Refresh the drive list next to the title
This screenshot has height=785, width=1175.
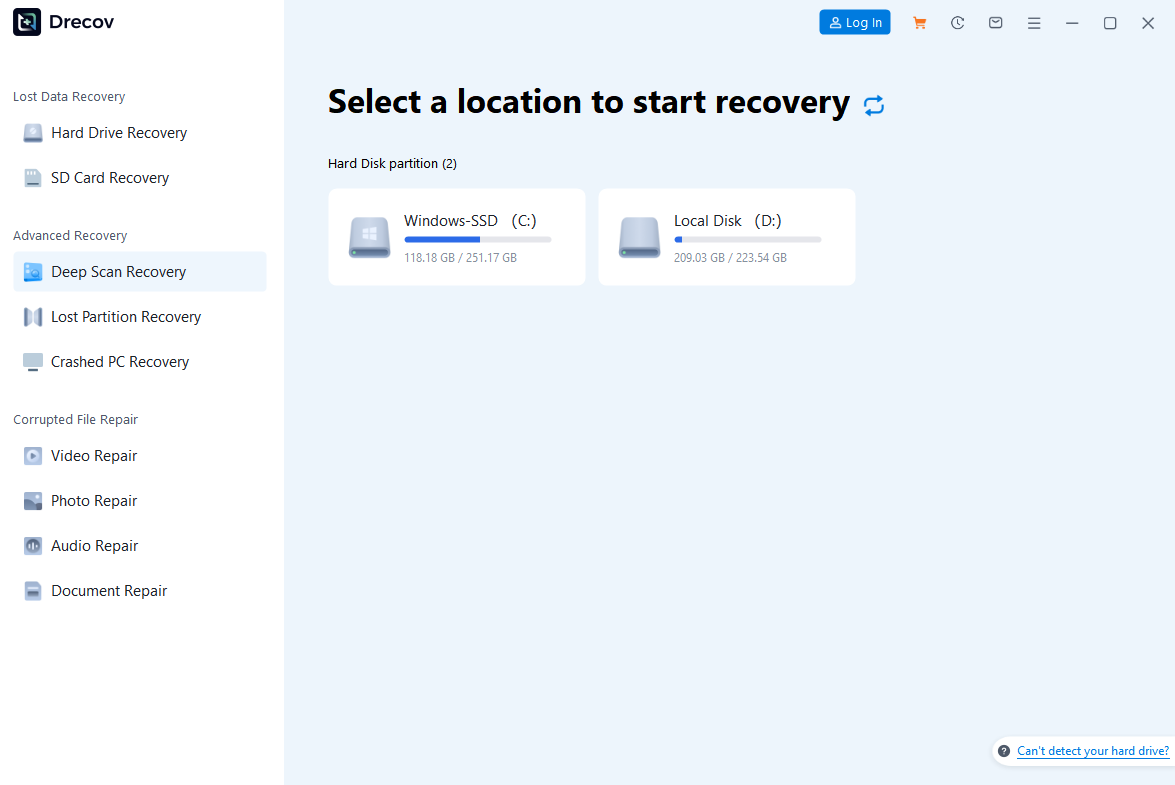[x=873, y=104]
